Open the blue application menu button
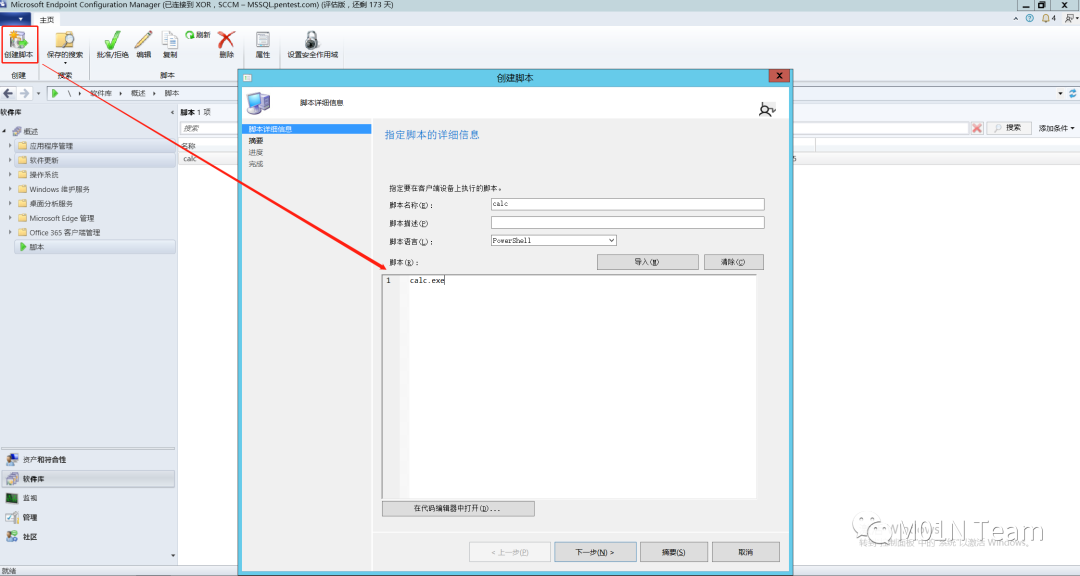The image size is (1080, 576). point(15,19)
